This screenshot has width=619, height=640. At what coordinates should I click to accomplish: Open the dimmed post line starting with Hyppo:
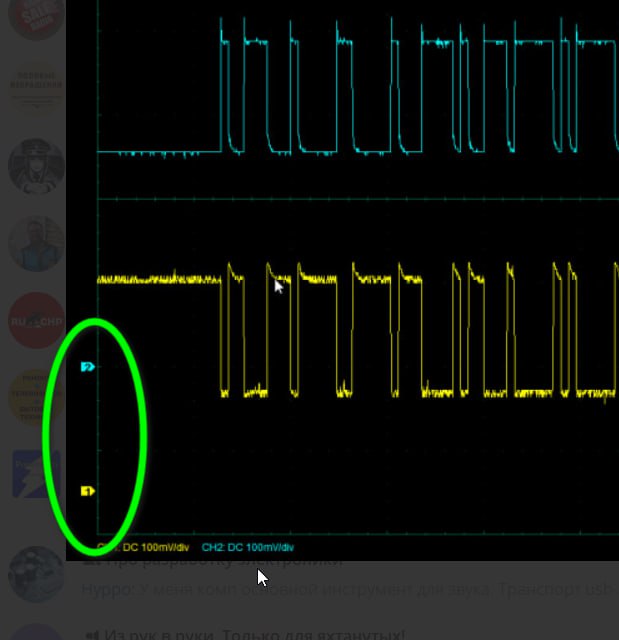350,589
